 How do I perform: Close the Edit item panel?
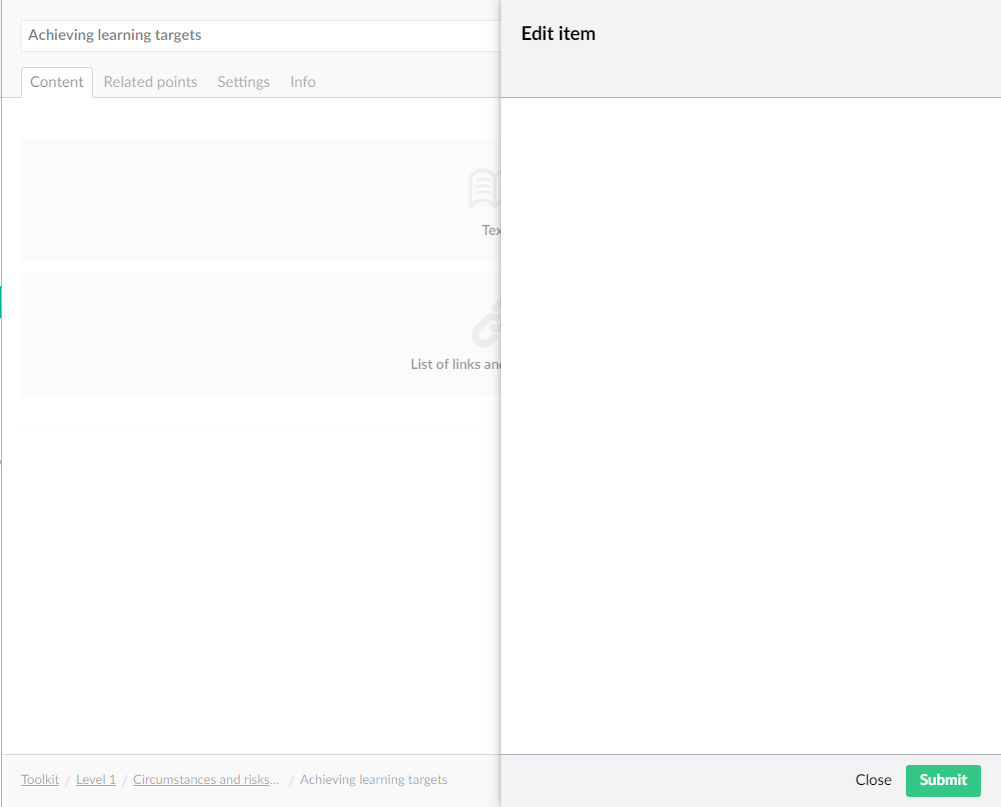coord(873,780)
